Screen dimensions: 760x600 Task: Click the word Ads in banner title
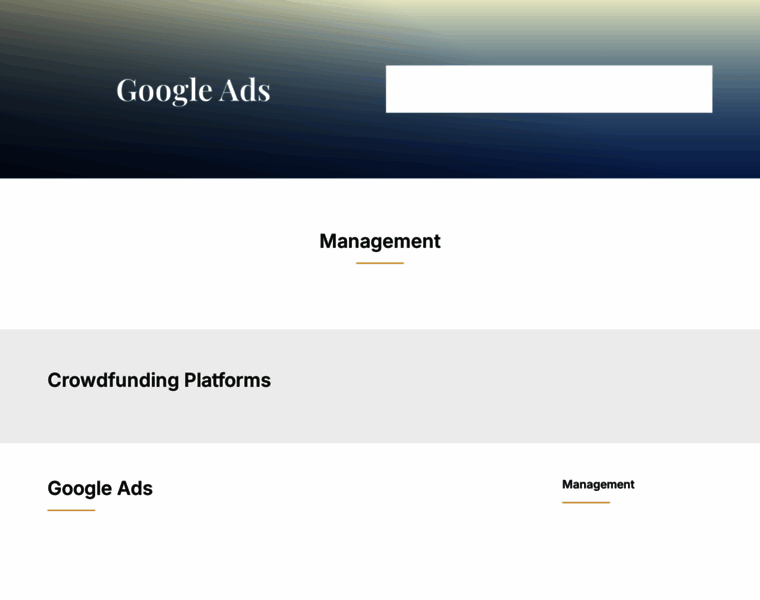(246, 90)
